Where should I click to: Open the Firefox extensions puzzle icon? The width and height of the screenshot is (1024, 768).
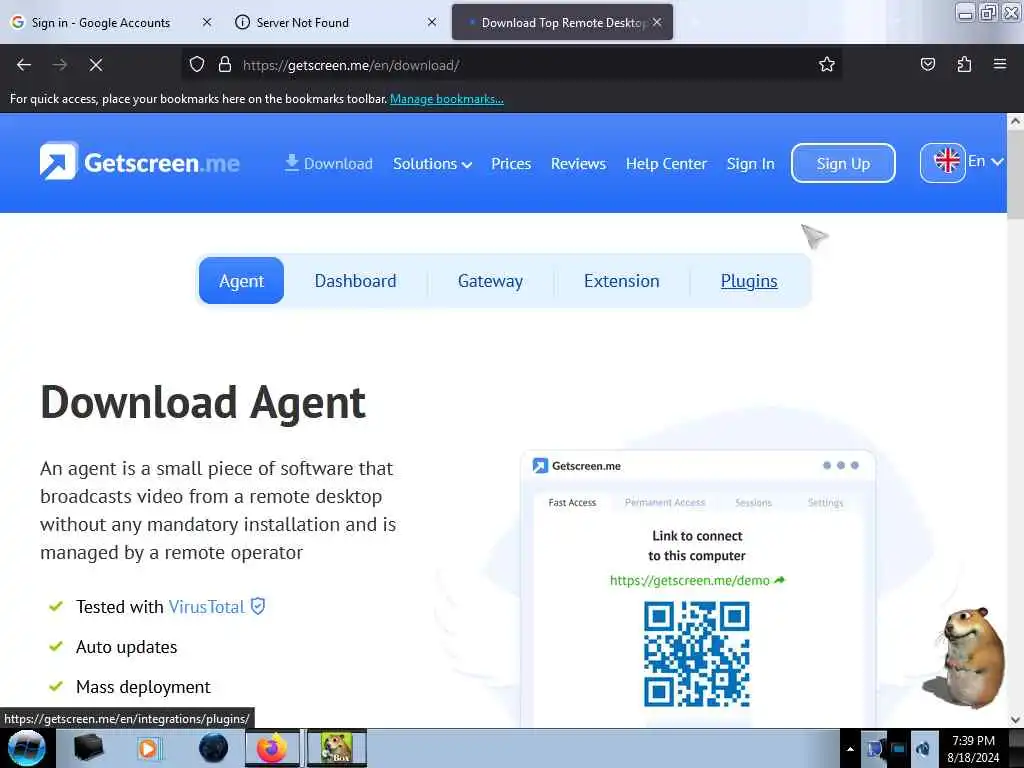click(964, 65)
